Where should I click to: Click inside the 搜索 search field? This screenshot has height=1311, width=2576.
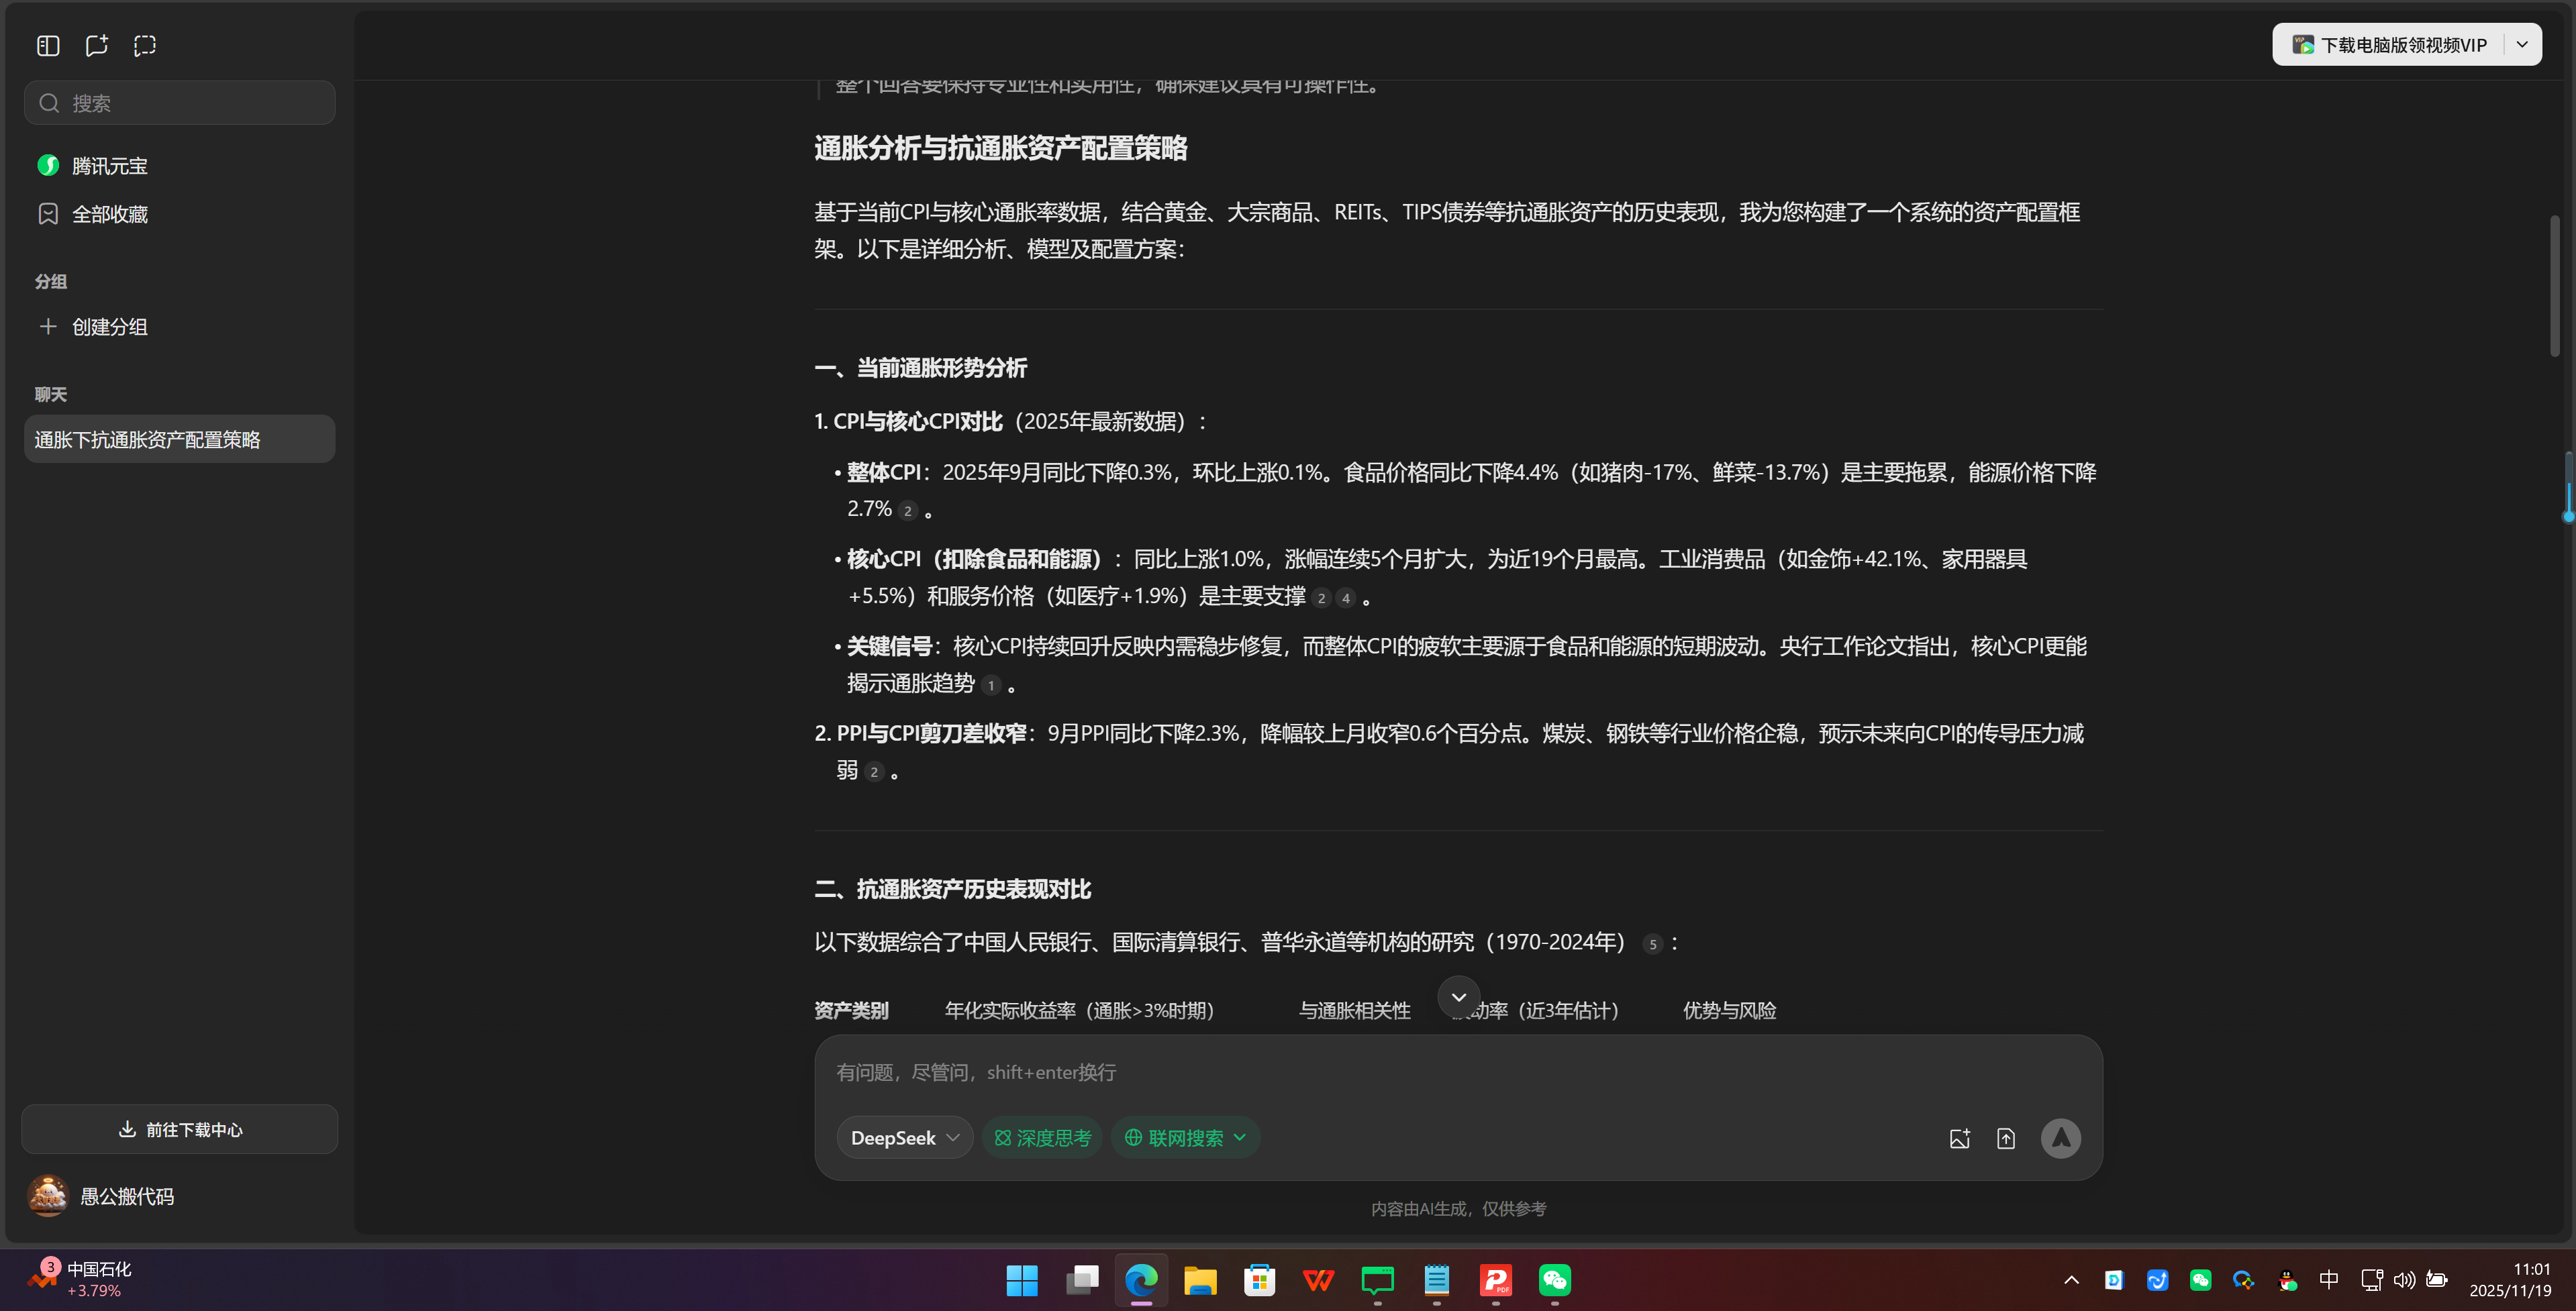(x=180, y=102)
